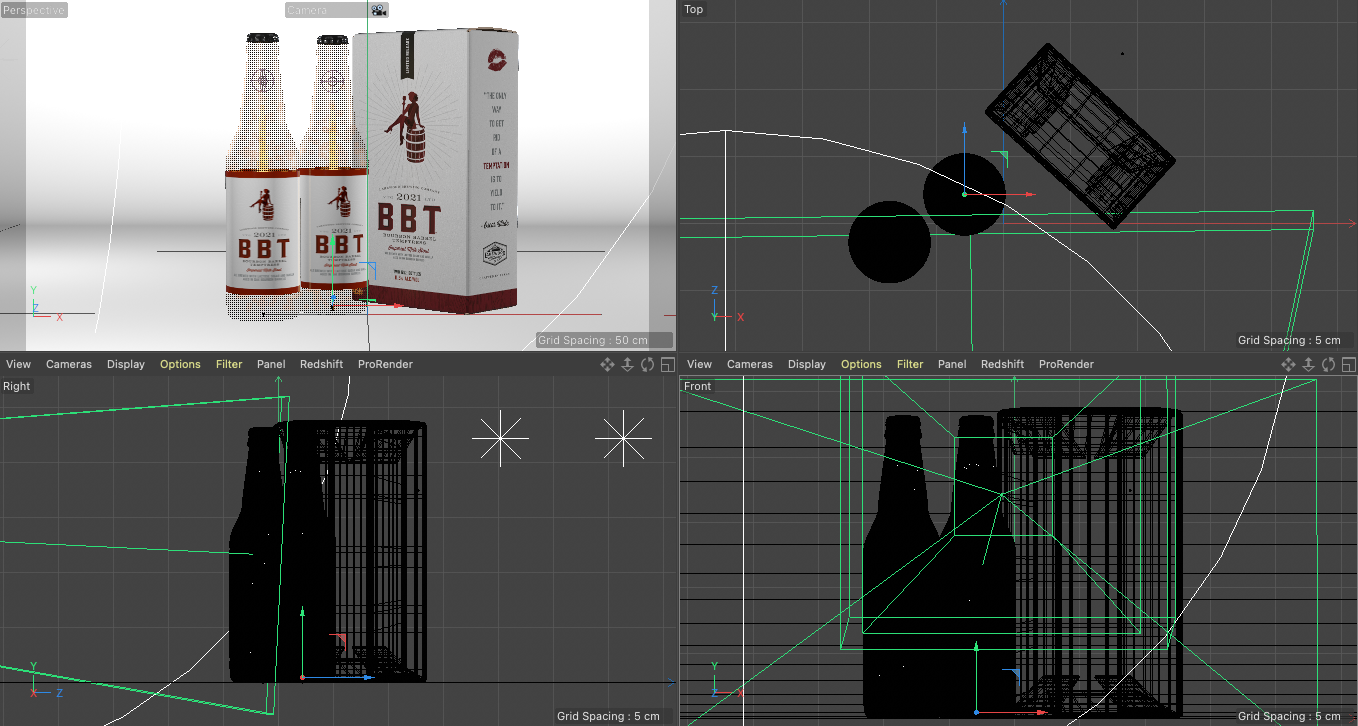Click the 'Grid Spacing : 50 cm' text
The width and height of the screenshot is (1358, 726).
[593, 340]
